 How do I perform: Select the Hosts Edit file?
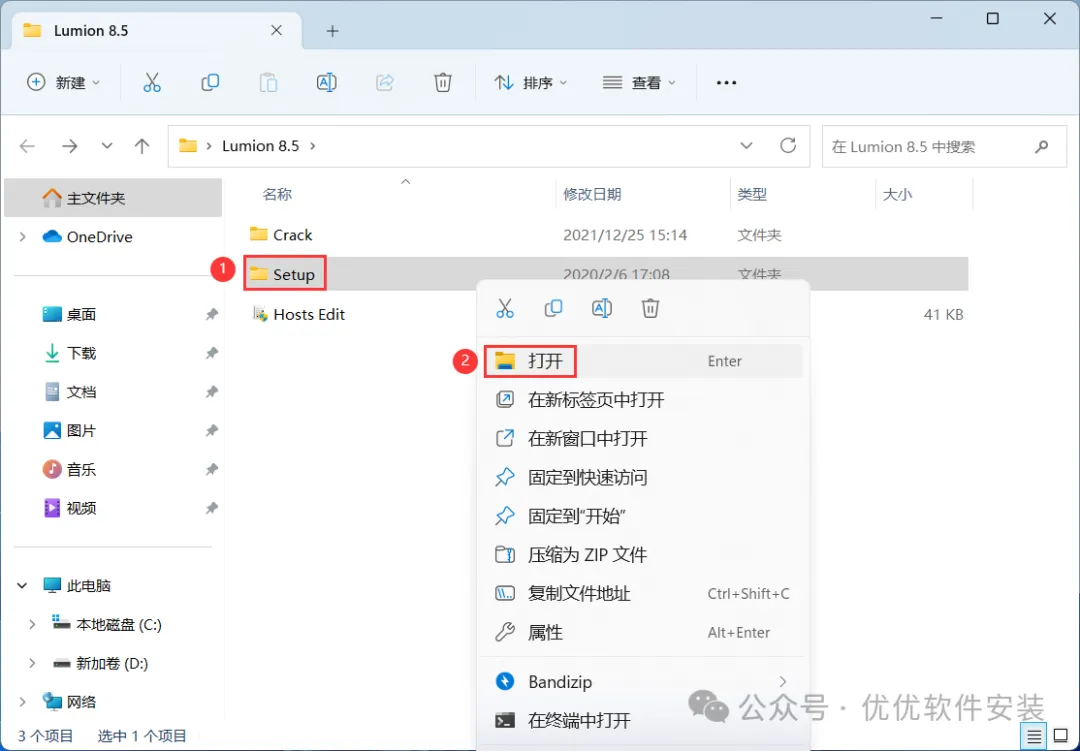pyautogui.click(x=298, y=314)
